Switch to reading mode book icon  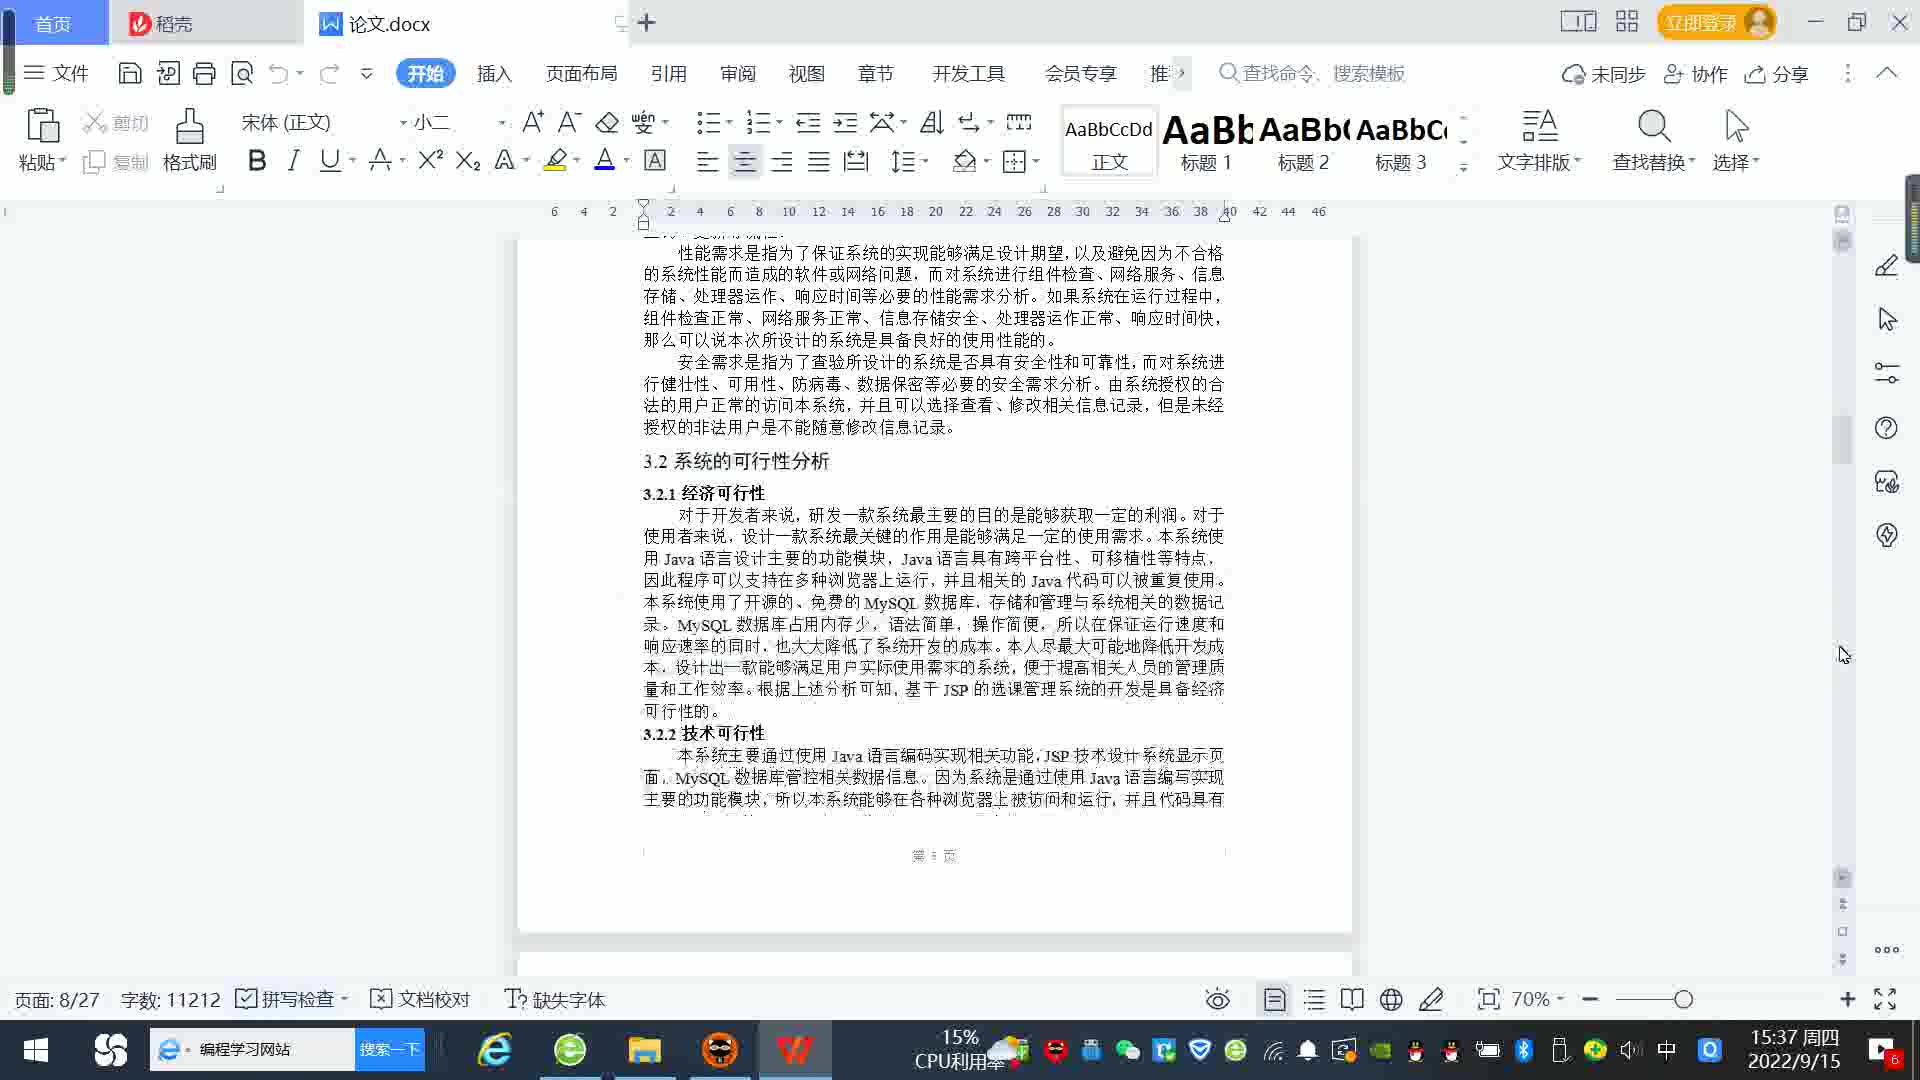[1352, 999]
